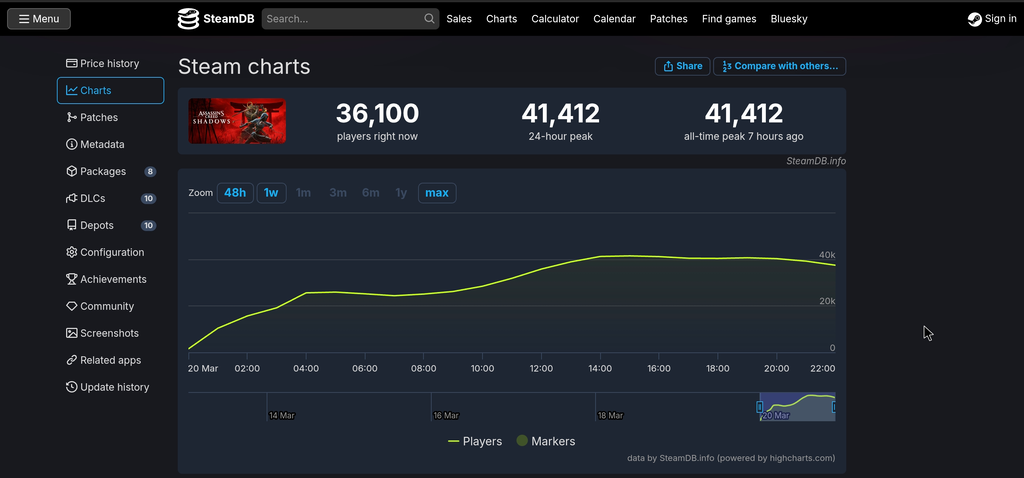
Task: Click the Depots count badge 10
Action: (148, 225)
